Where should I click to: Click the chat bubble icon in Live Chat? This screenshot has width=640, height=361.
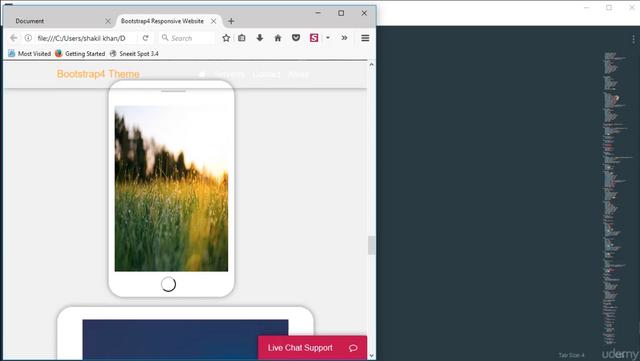pos(353,348)
